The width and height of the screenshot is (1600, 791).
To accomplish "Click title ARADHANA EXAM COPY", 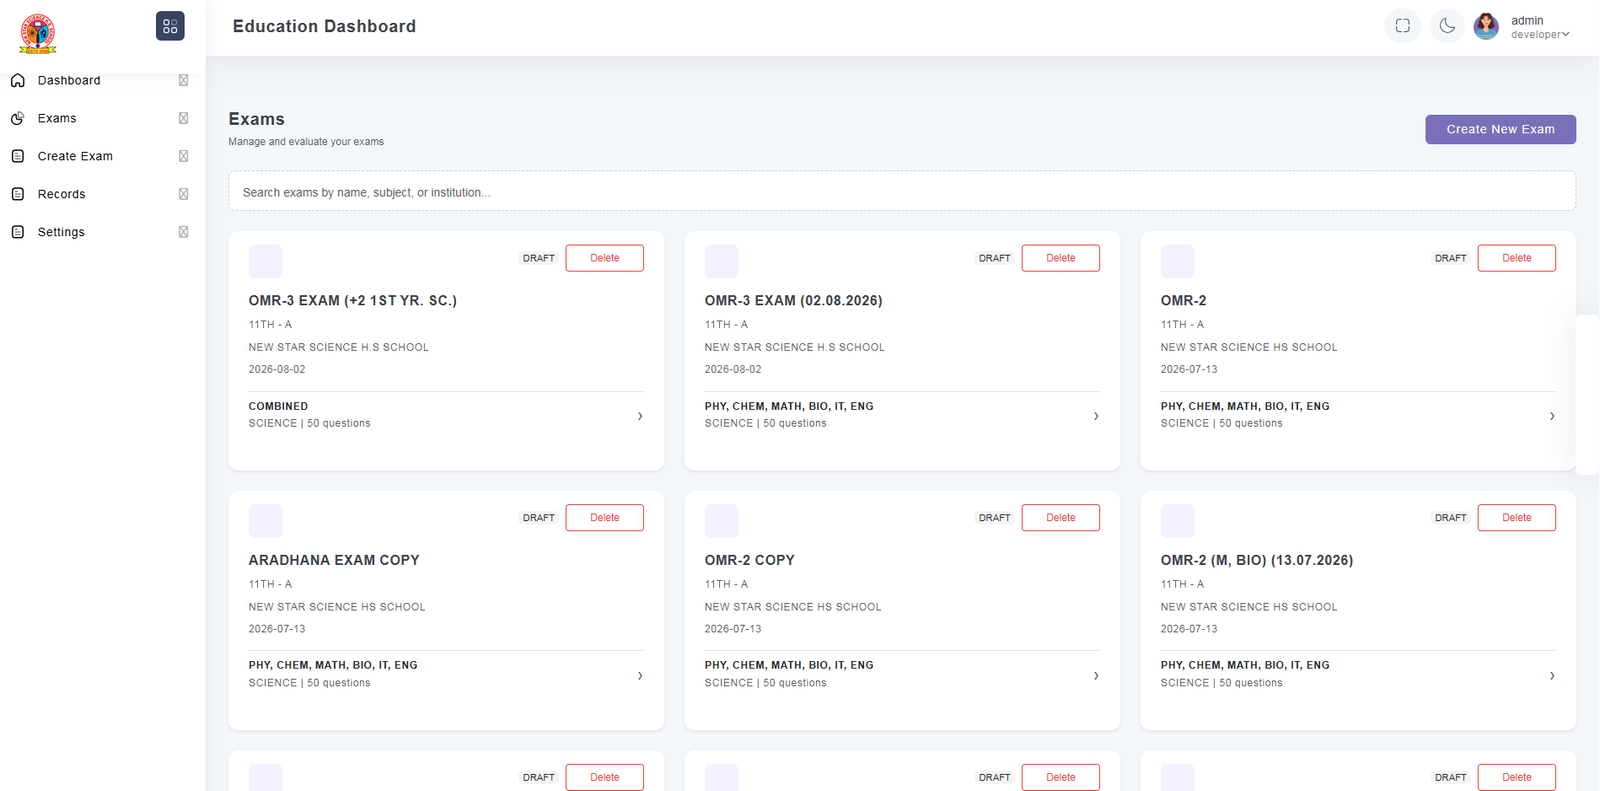I will pyautogui.click(x=334, y=560).
